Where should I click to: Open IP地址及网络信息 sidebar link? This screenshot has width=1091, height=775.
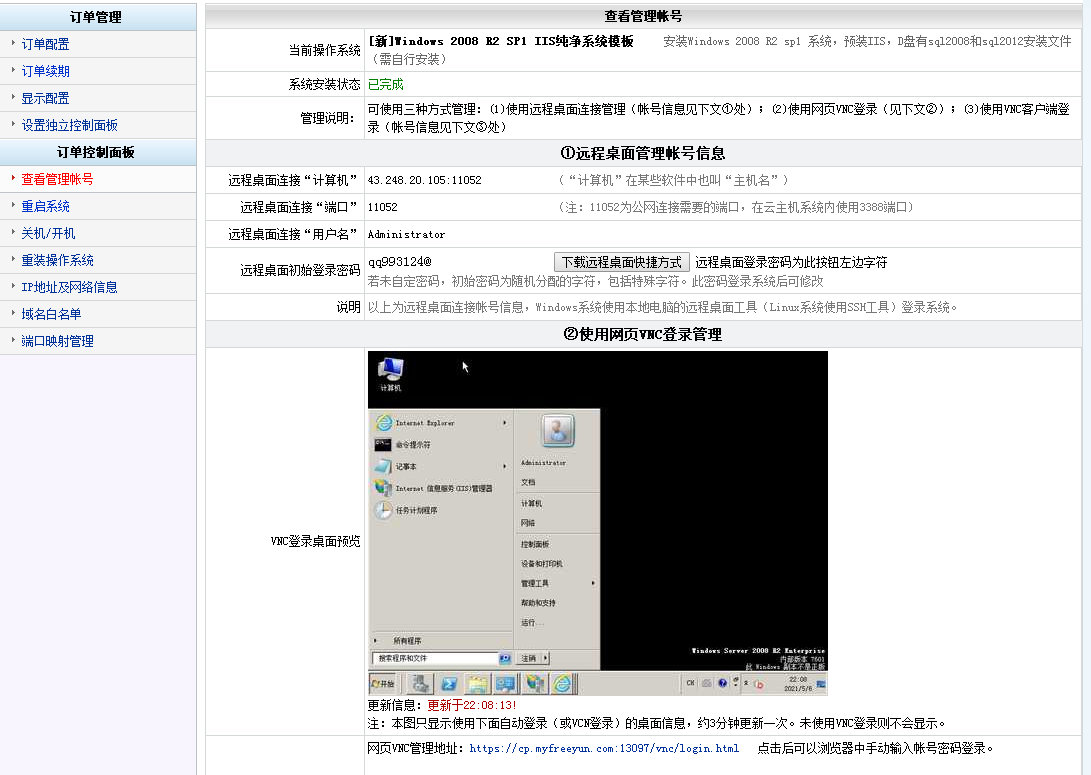[70, 287]
